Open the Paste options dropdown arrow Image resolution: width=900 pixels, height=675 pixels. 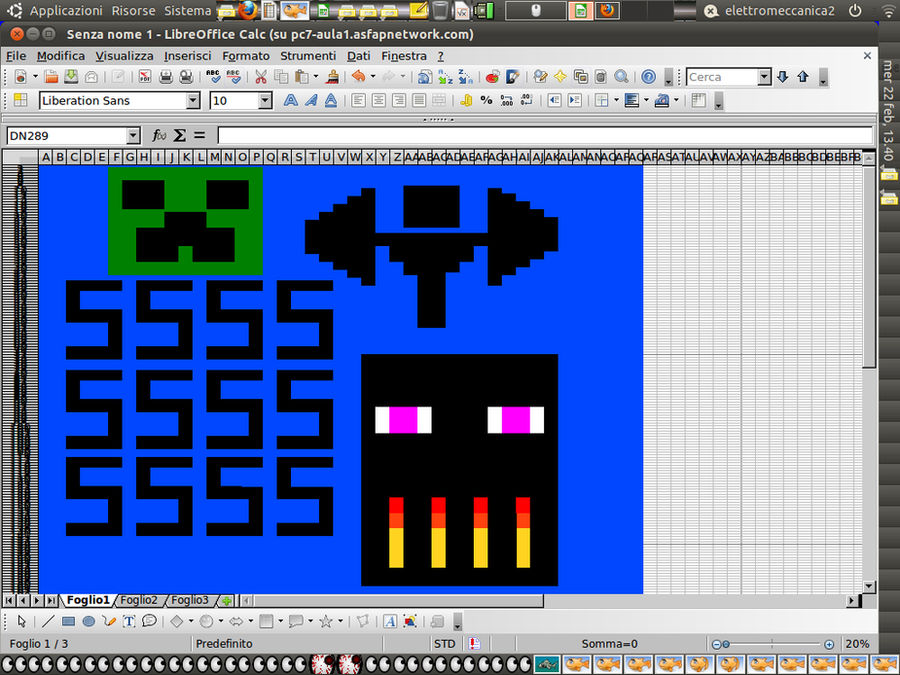pyautogui.click(x=316, y=76)
